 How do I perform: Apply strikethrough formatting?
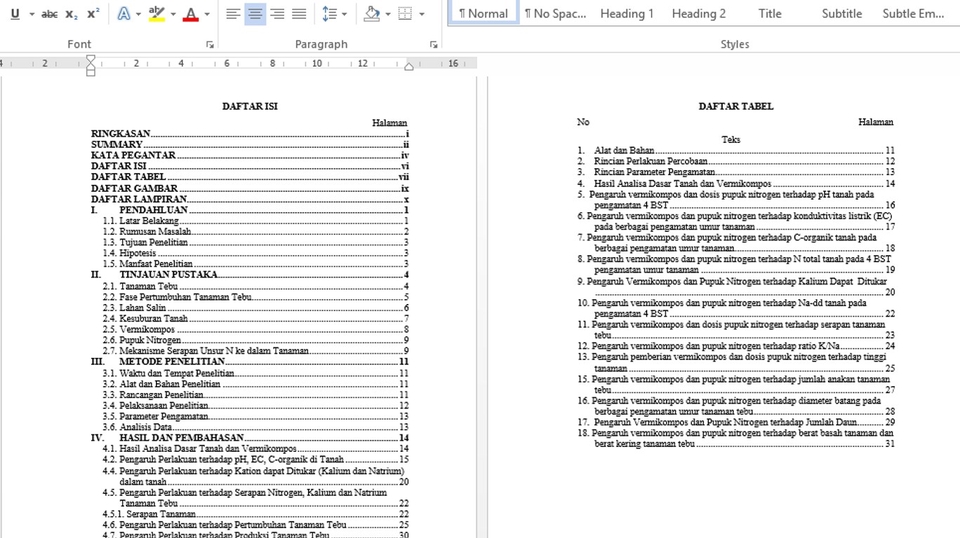pyautogui.click(x=50, y=13)
